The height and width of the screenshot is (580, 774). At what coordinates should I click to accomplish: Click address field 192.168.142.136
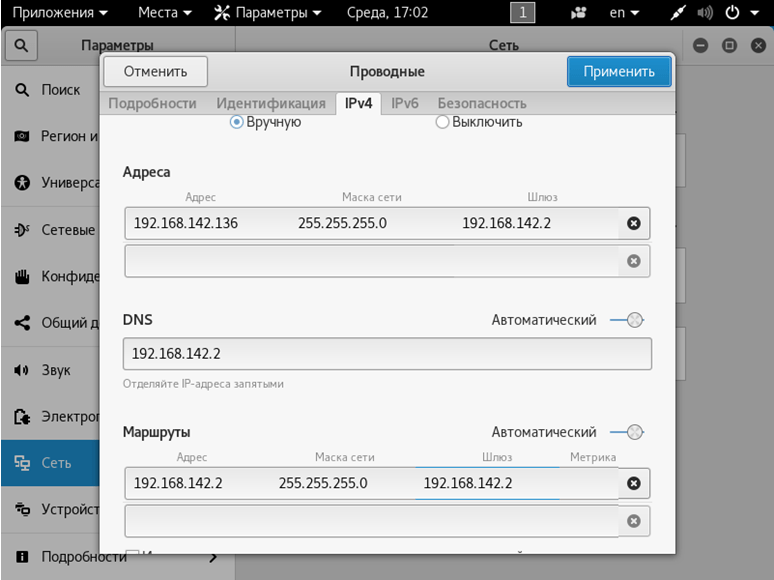(x=207, y=224)
